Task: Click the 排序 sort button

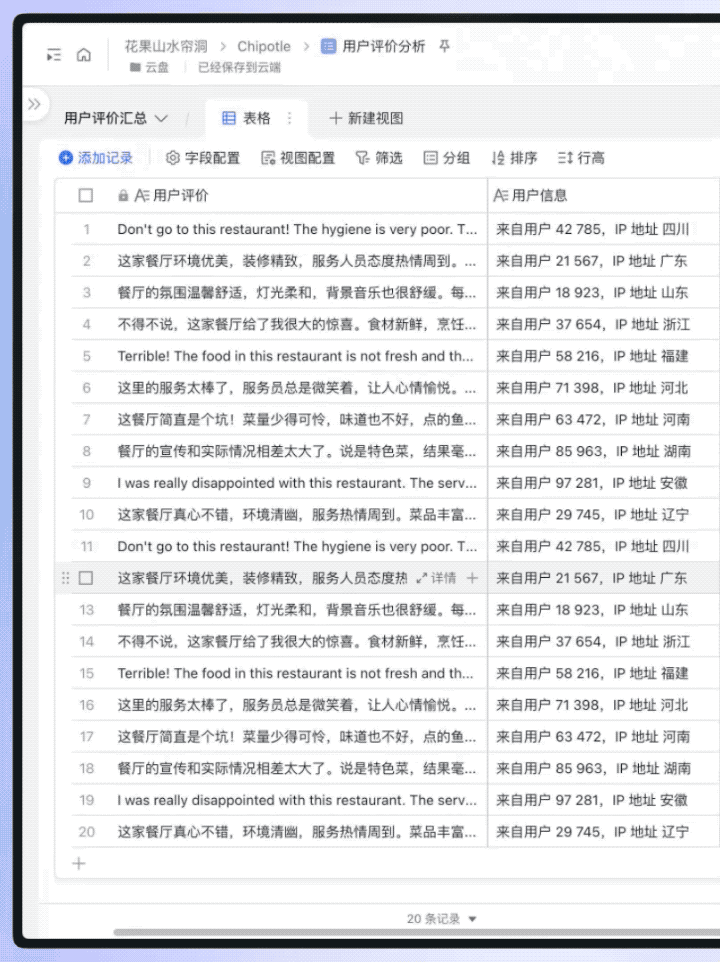Action: click(x=515, y=158)
